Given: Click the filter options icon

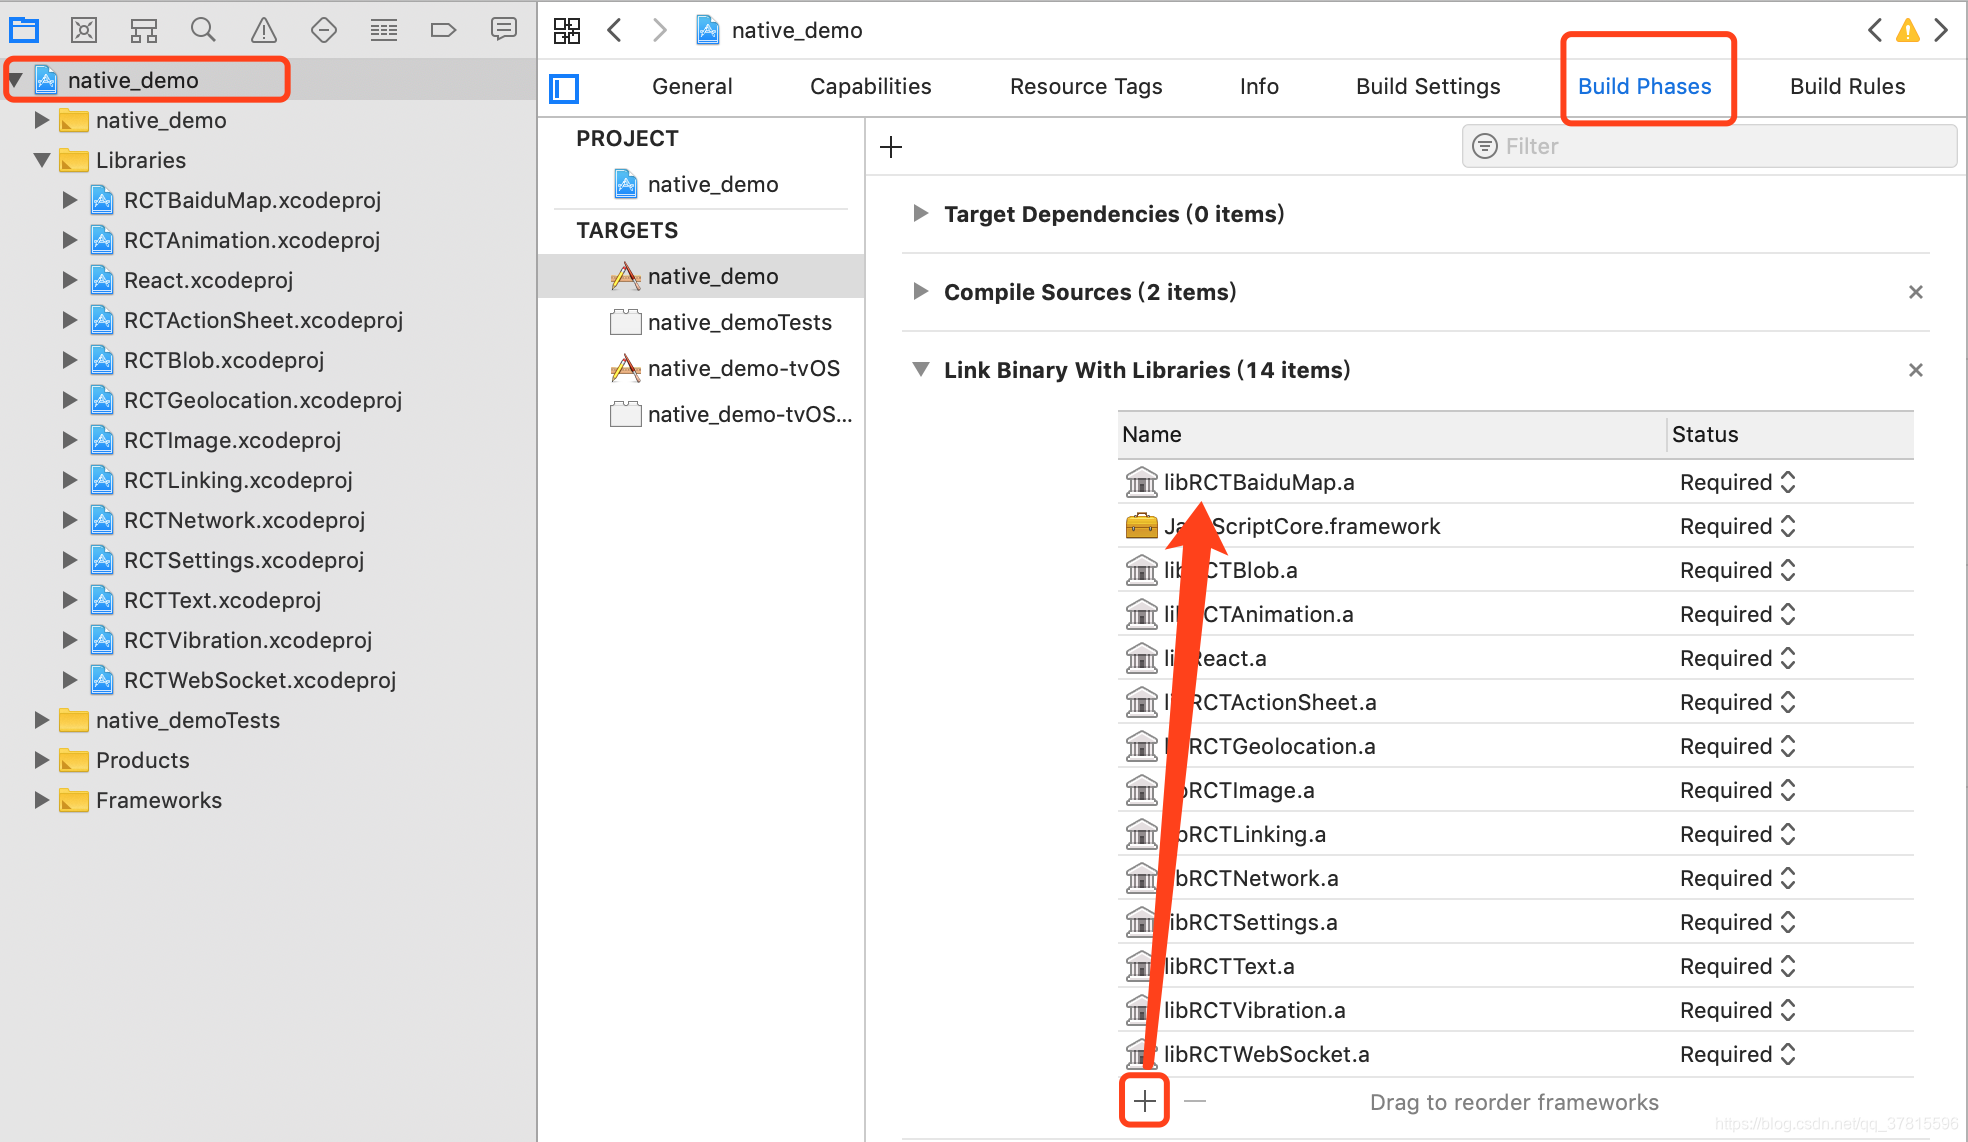Looking at the screenshot, I should tap(1485, 146).
